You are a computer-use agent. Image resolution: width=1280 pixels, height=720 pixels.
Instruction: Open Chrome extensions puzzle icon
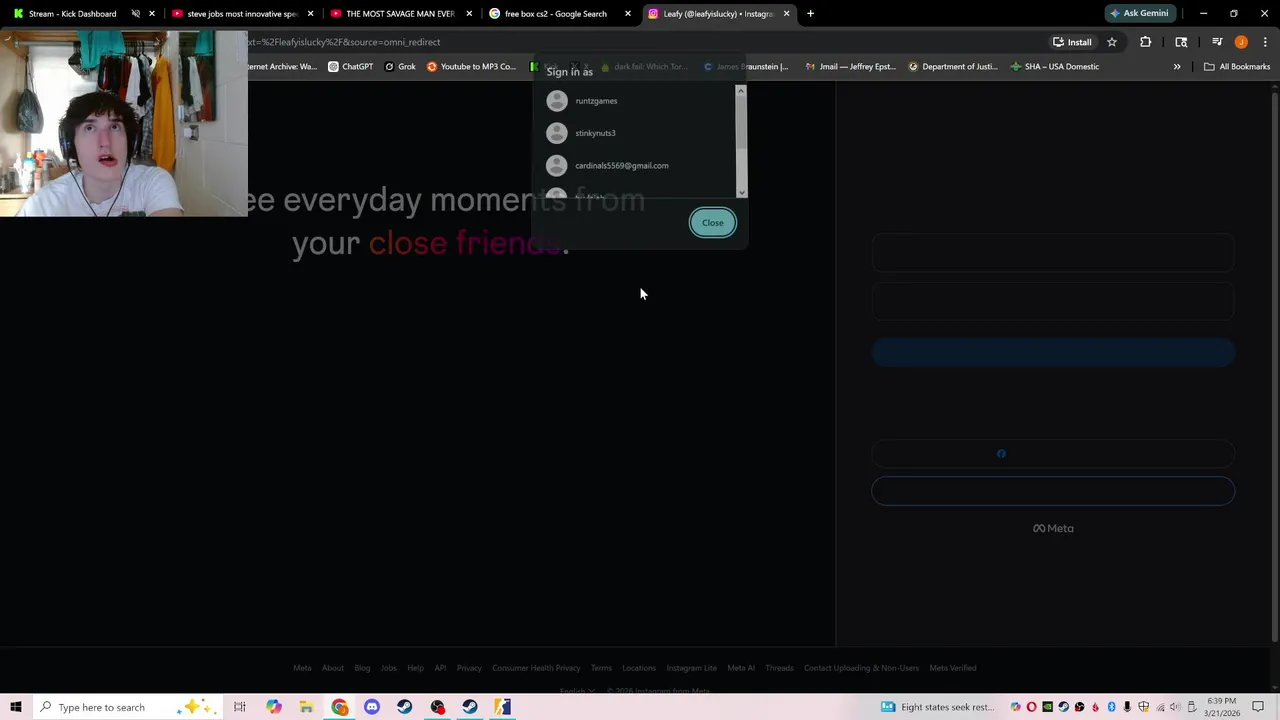click(x=1145, y=42)
